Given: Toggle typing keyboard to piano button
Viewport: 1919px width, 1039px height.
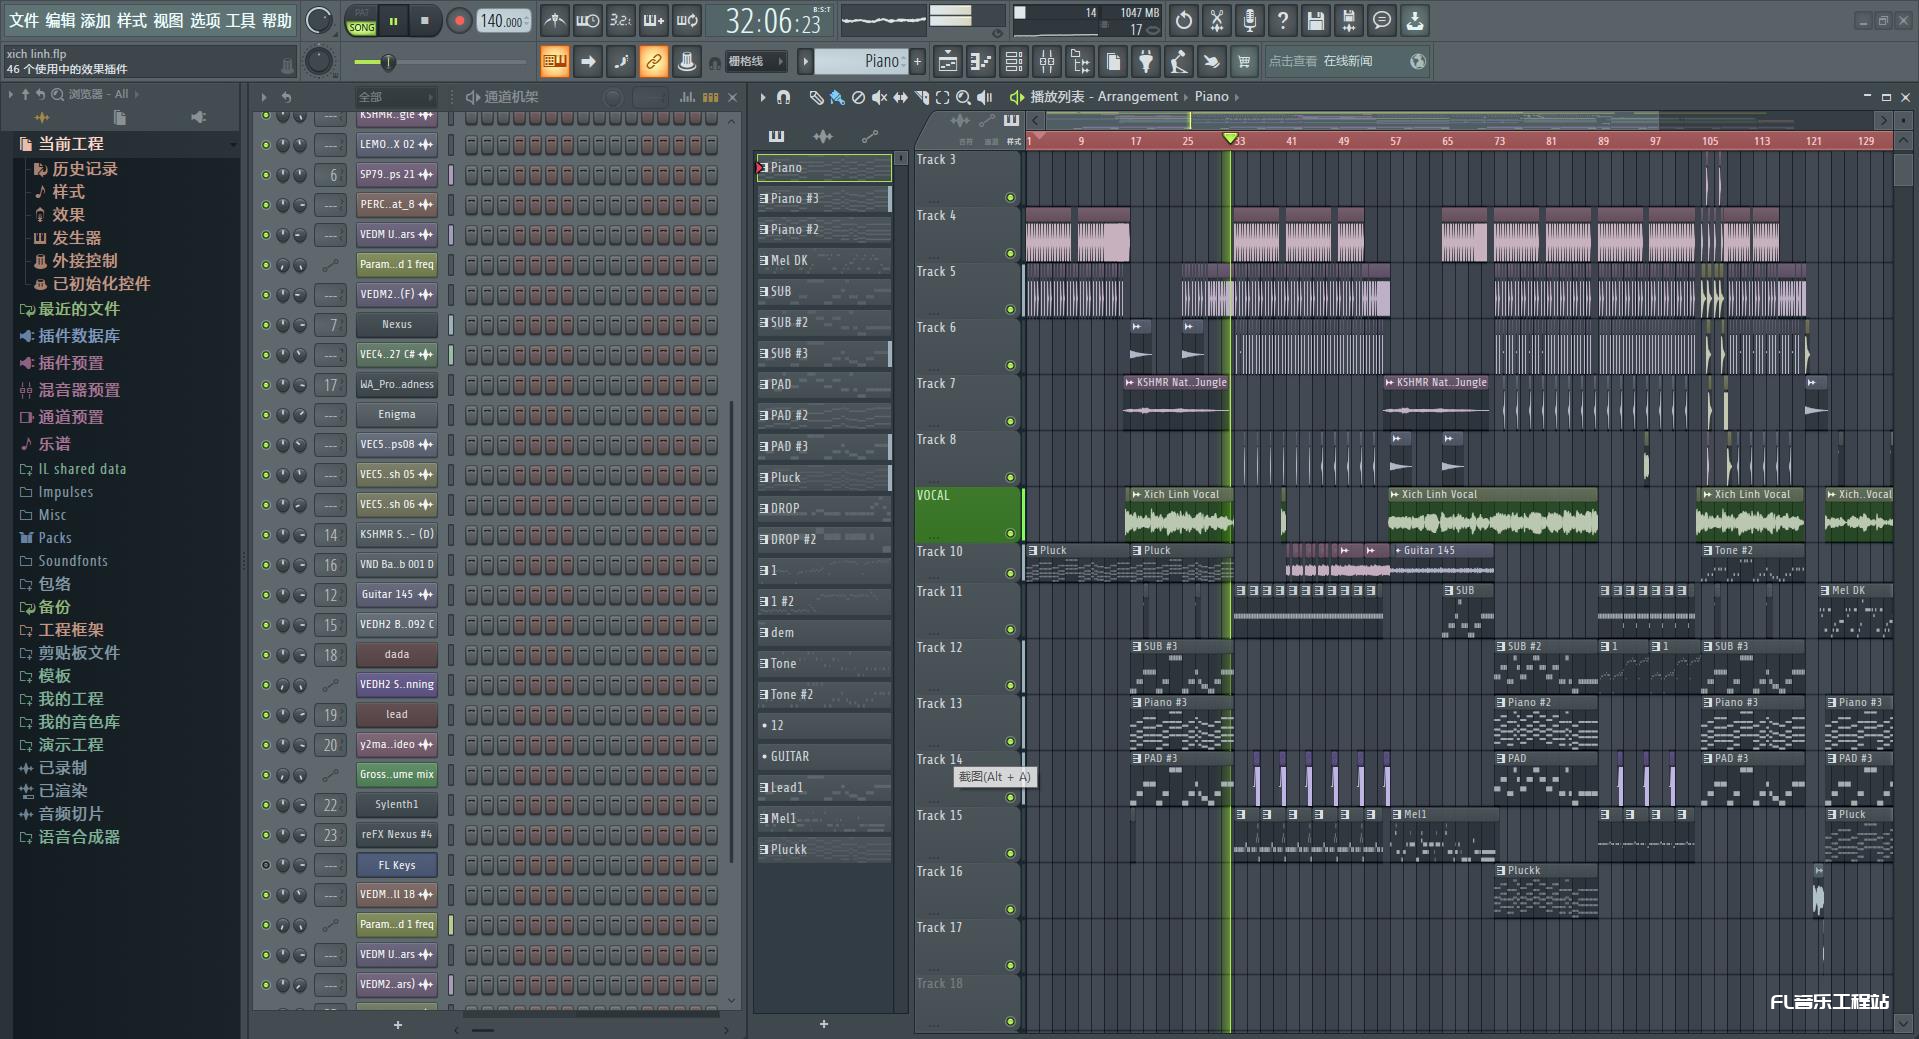Looking at the screenshot, I should [x=553, y=61].
